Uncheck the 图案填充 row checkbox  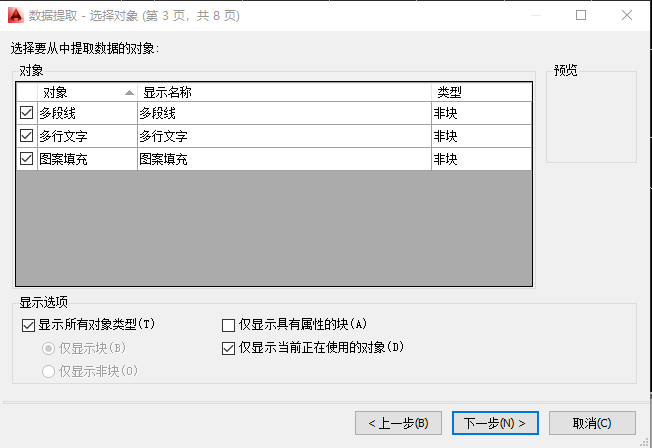tap(27, 158)
